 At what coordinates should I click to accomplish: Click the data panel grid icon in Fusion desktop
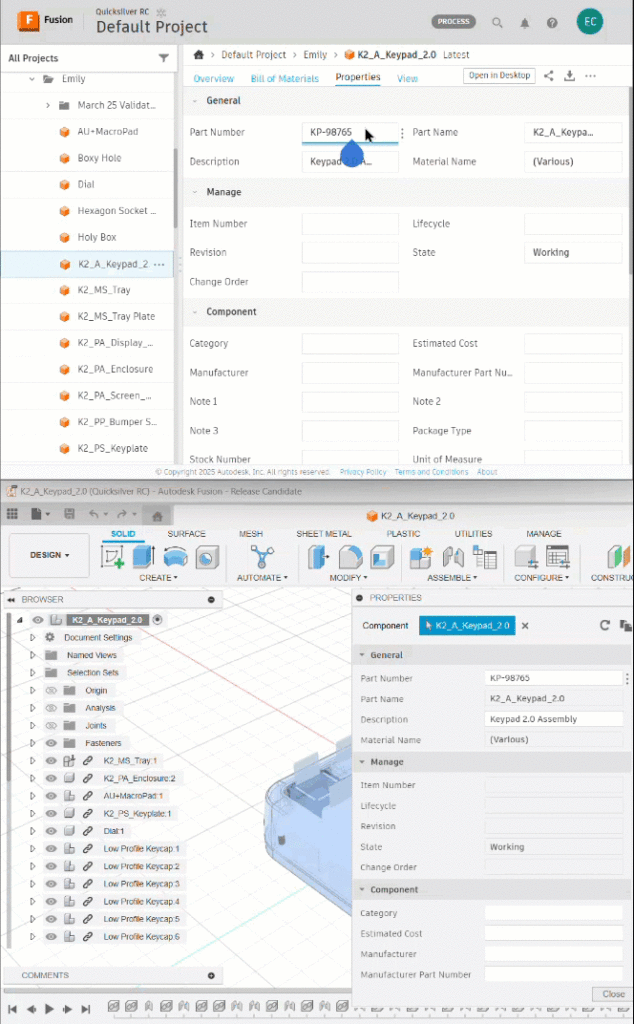click(12, 514)
